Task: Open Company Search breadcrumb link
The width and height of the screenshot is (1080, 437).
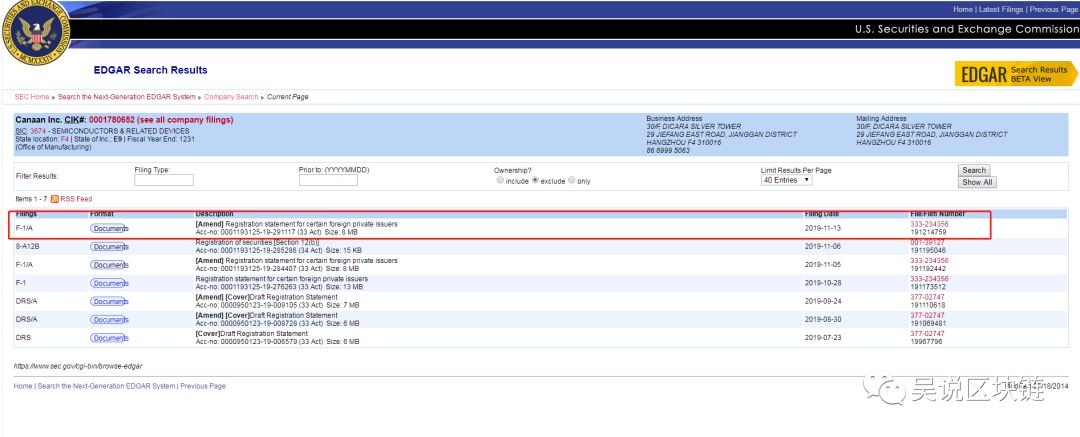Action: tap(231, 97)
